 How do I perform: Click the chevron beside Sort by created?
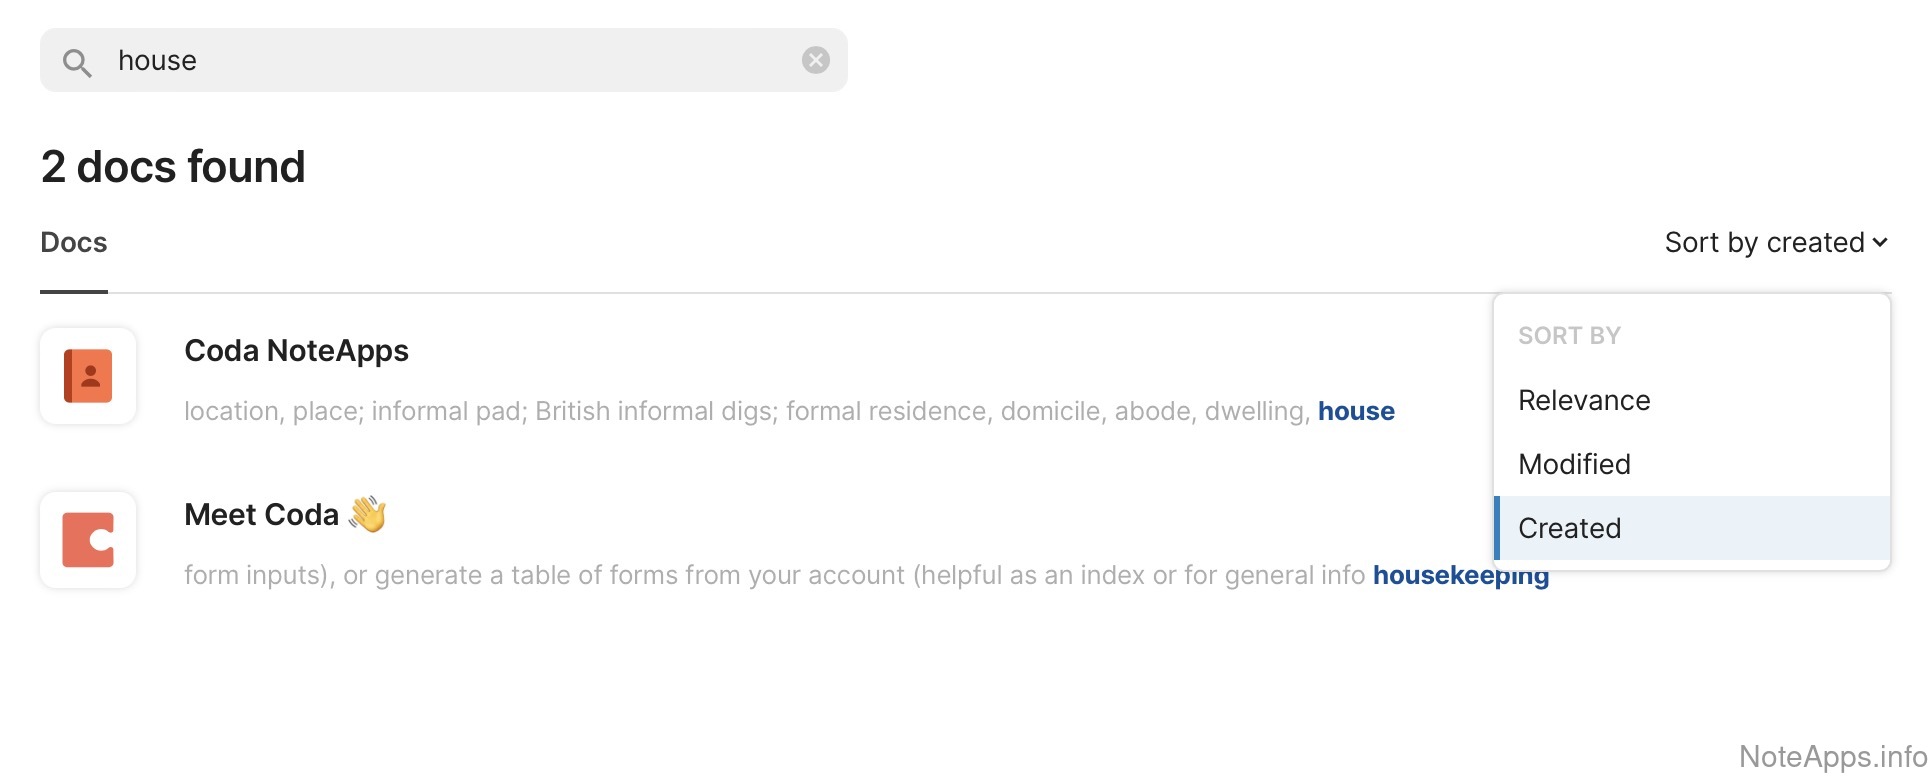pyautogui.click(x=1880, y=242)
